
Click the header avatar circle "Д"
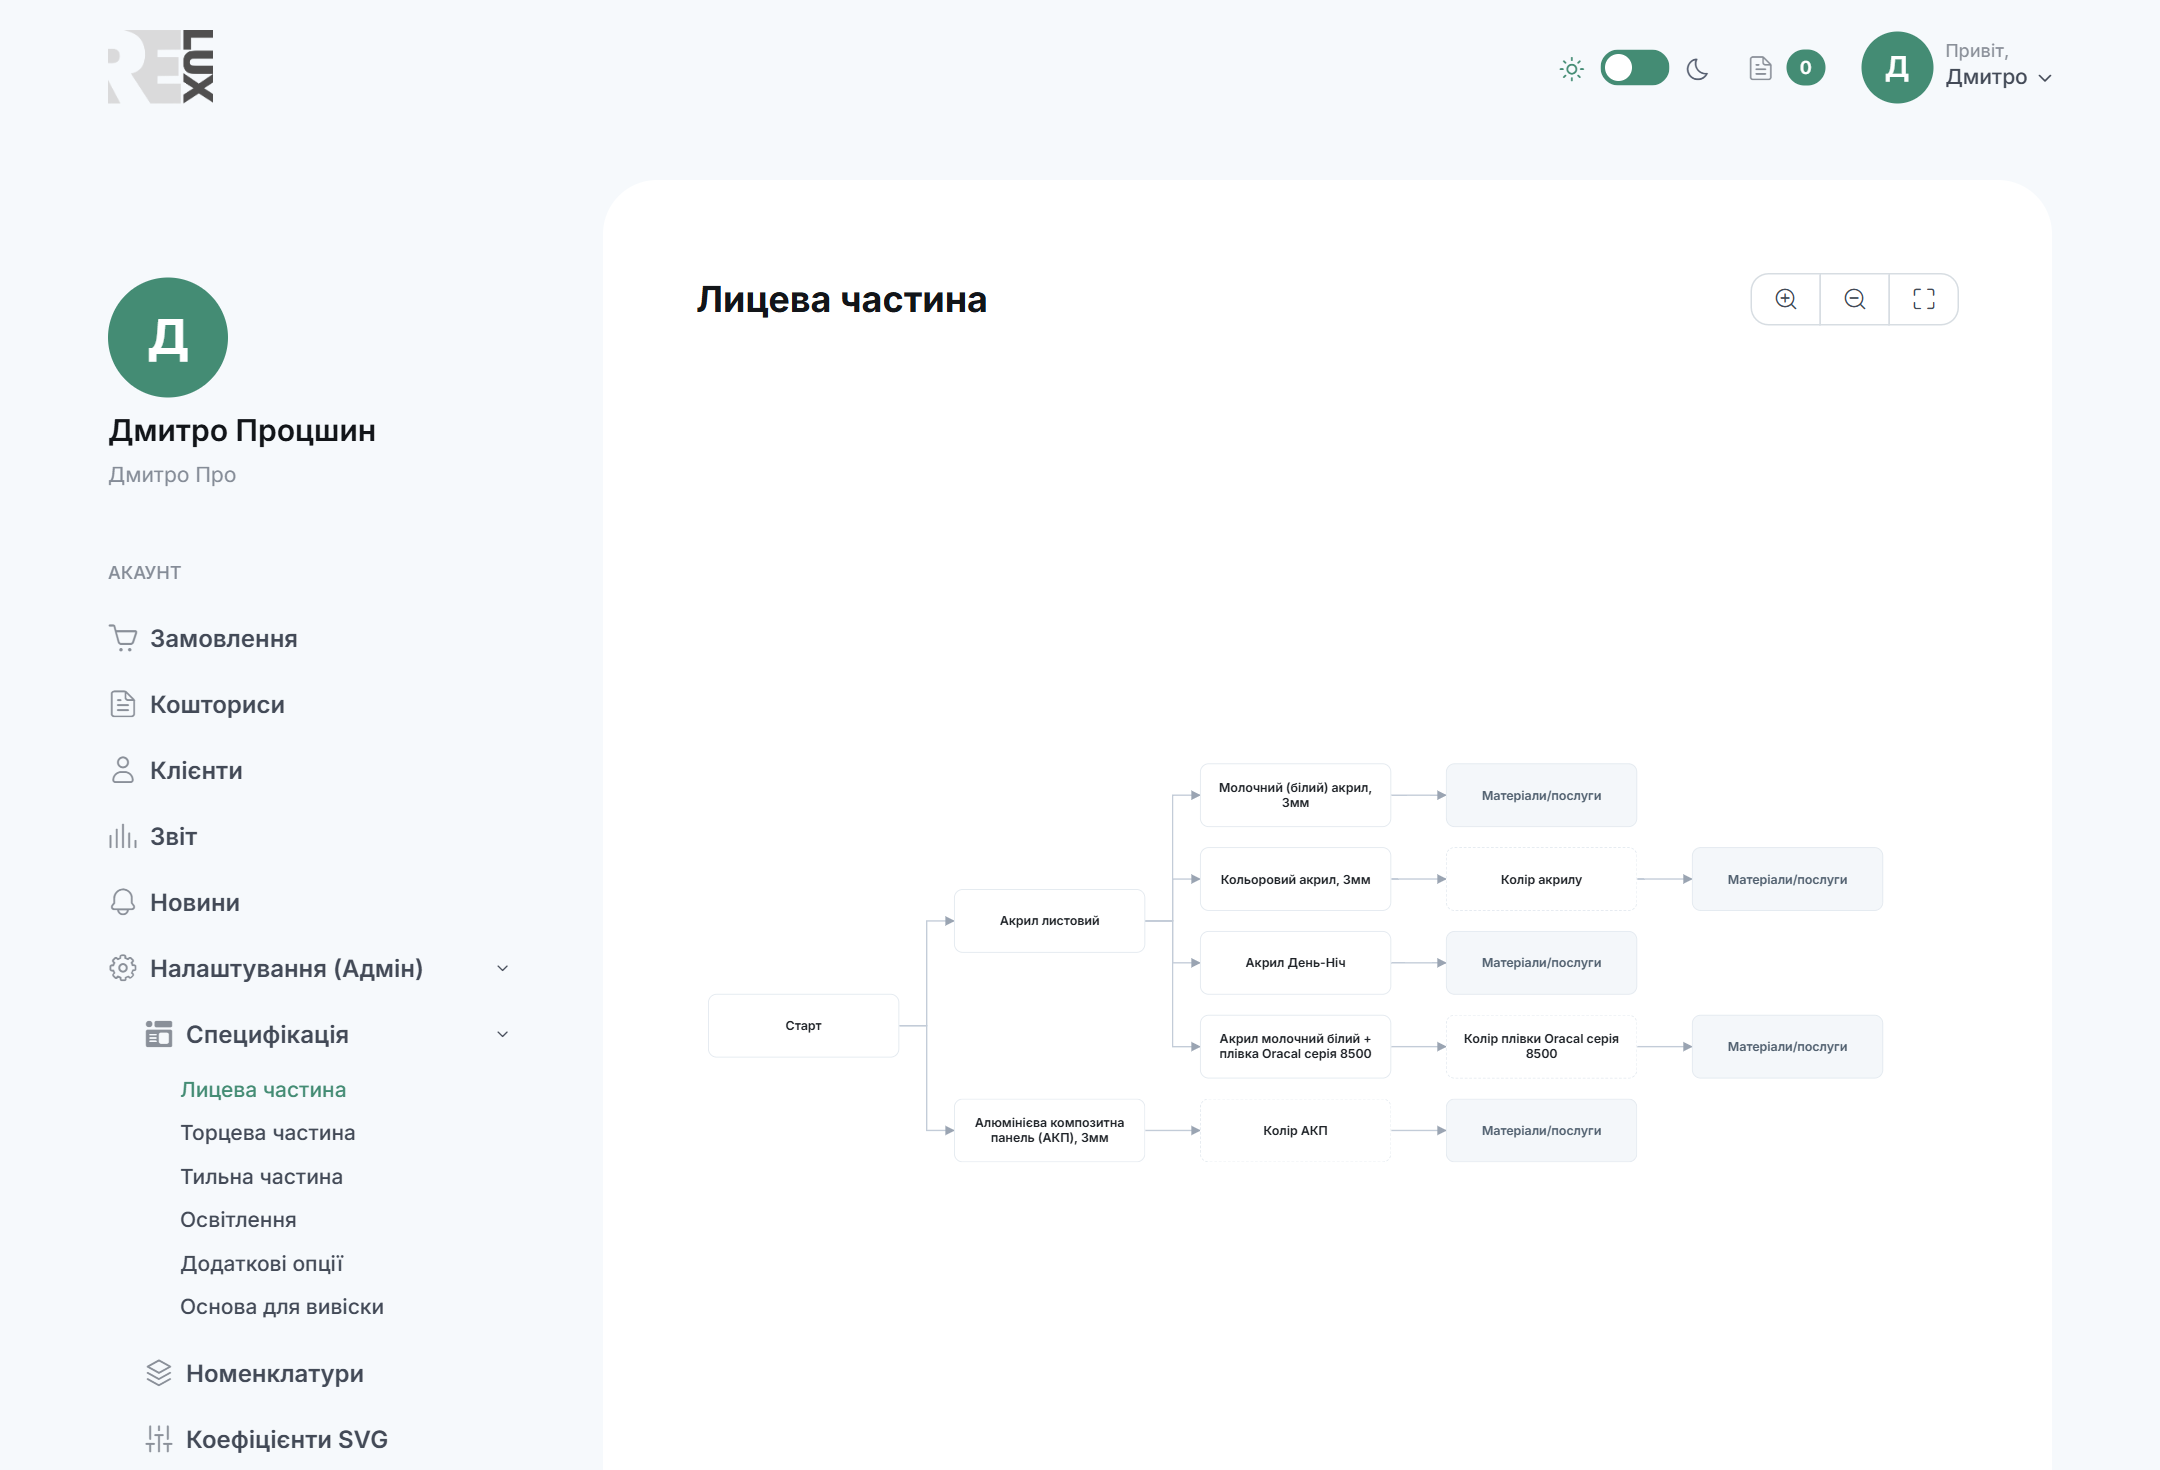(x=1897, y=68)
